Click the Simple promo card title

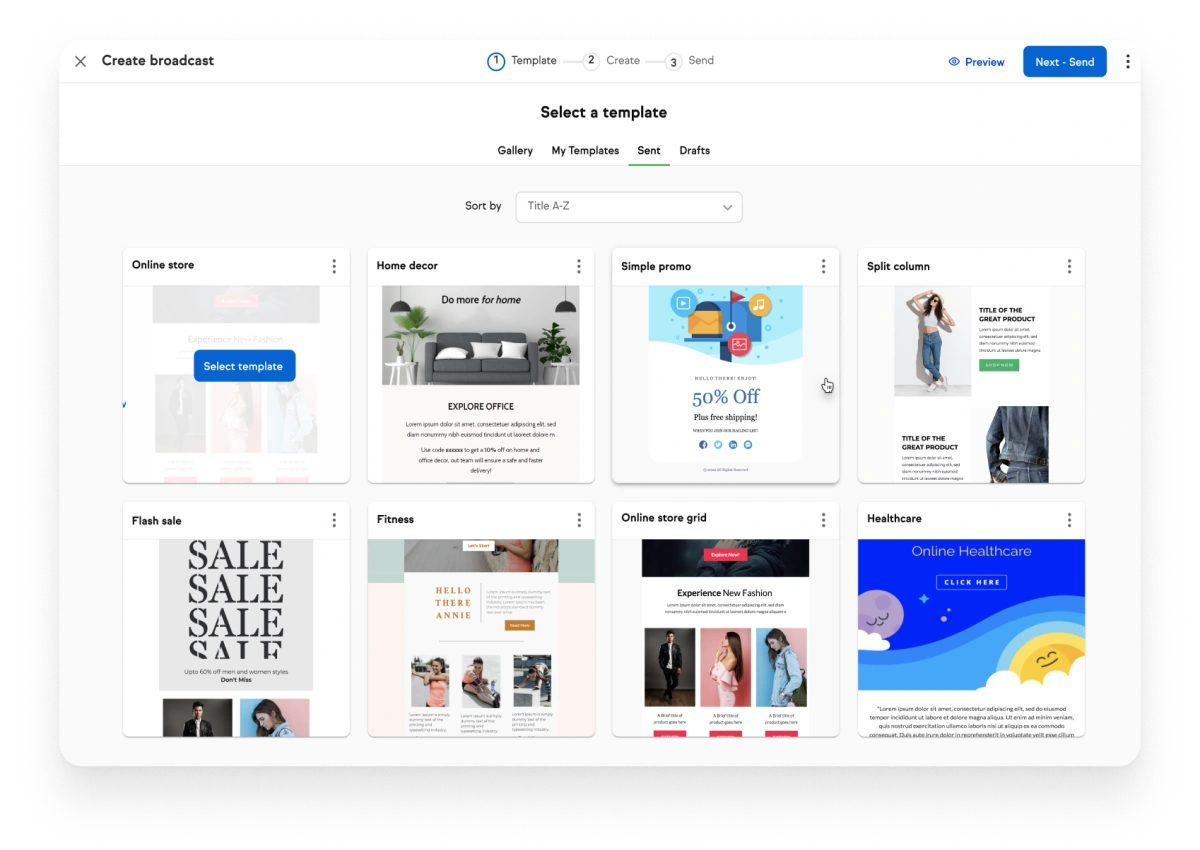(656, 267)
